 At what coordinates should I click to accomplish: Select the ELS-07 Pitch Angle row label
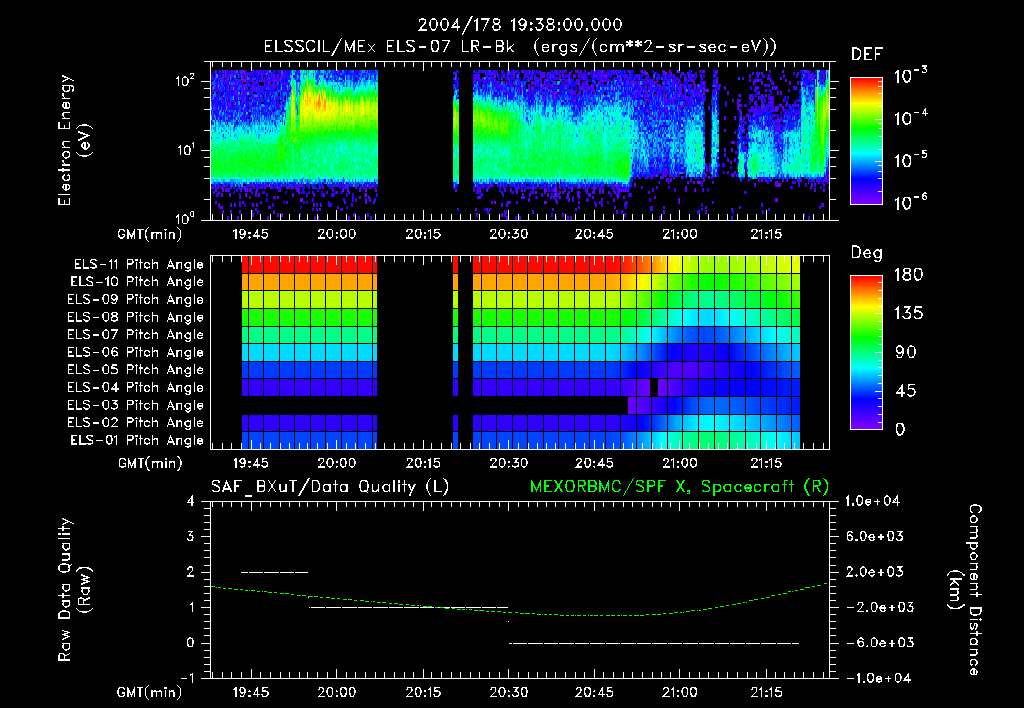tap(136, 334)
